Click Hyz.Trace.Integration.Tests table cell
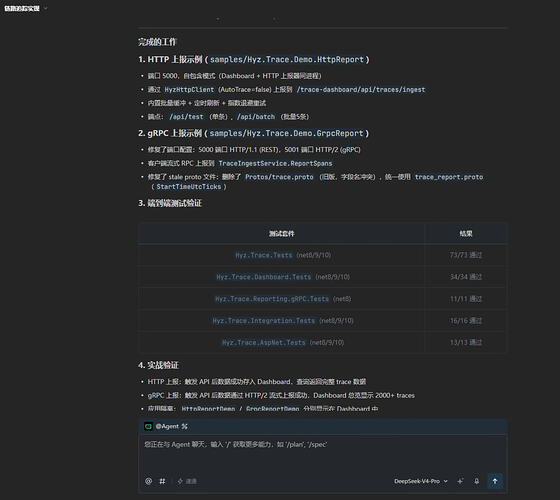The height and width of the screenshot is (500, 560). [x=264, y=321]
